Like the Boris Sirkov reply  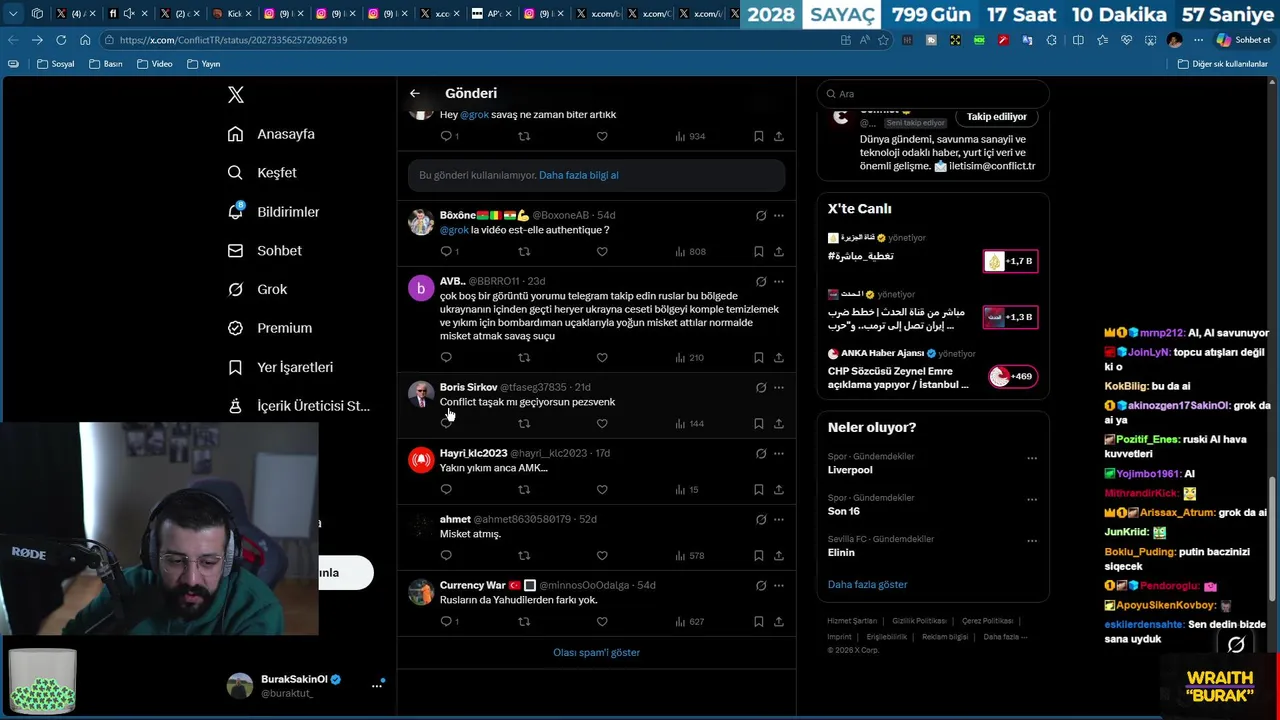[602, 424]
